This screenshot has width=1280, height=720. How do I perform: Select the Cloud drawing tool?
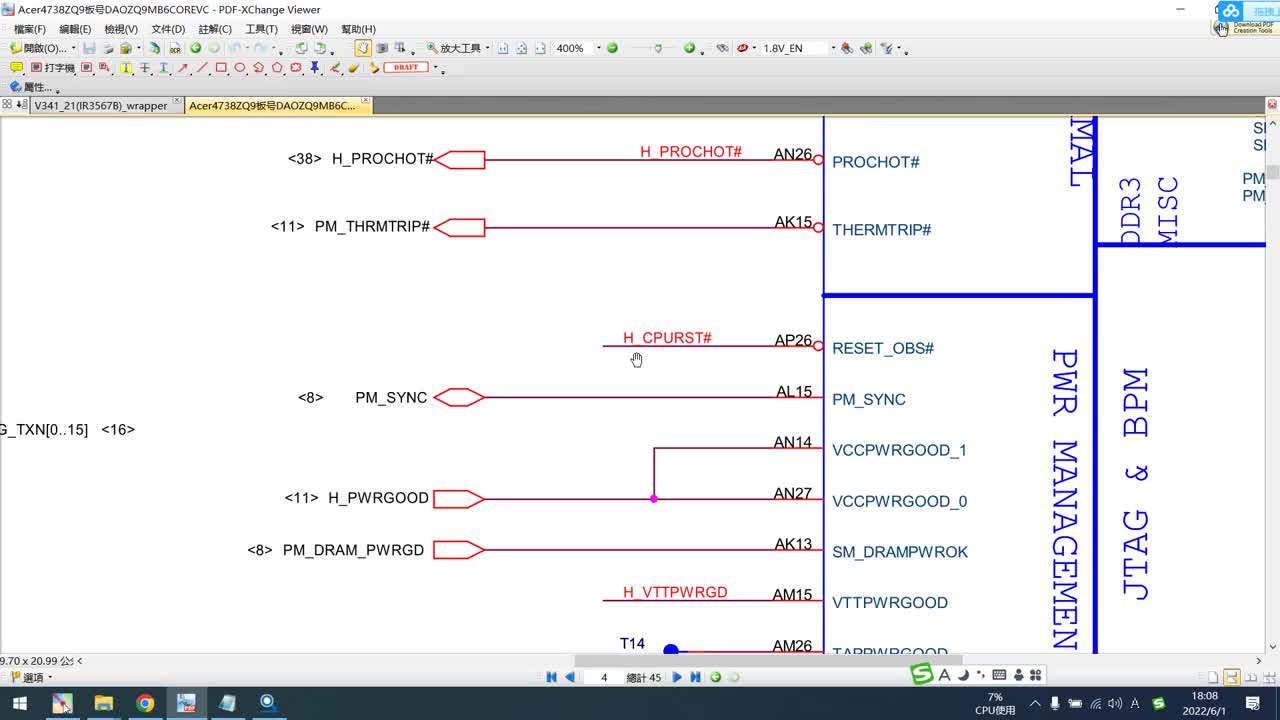pyautogui.click(x=296, y=68)
